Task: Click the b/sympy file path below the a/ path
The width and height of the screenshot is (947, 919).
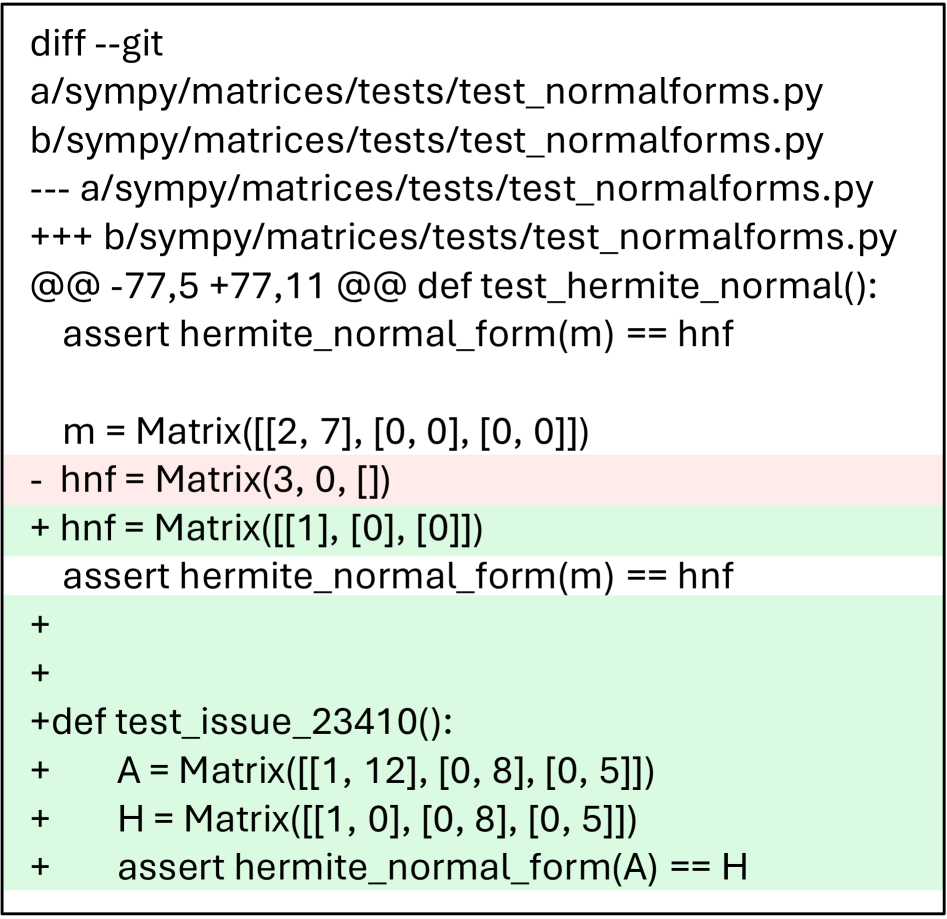Action: tap(426, 141)
